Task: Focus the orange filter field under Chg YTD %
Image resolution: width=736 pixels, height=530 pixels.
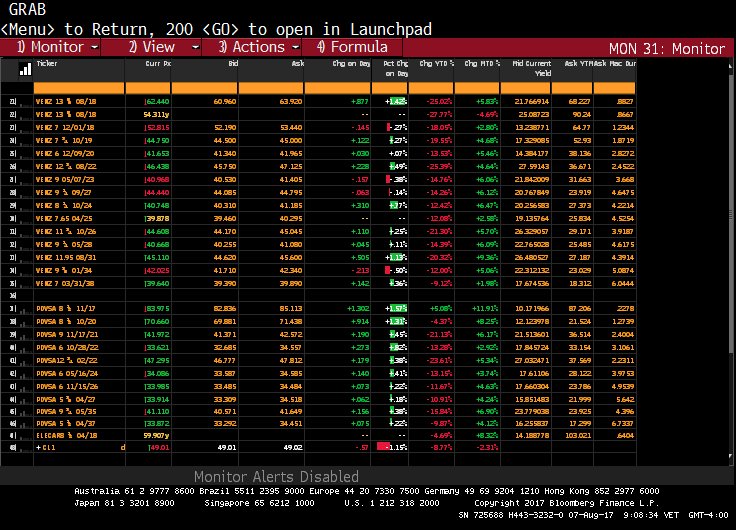Action: [431, 88]
